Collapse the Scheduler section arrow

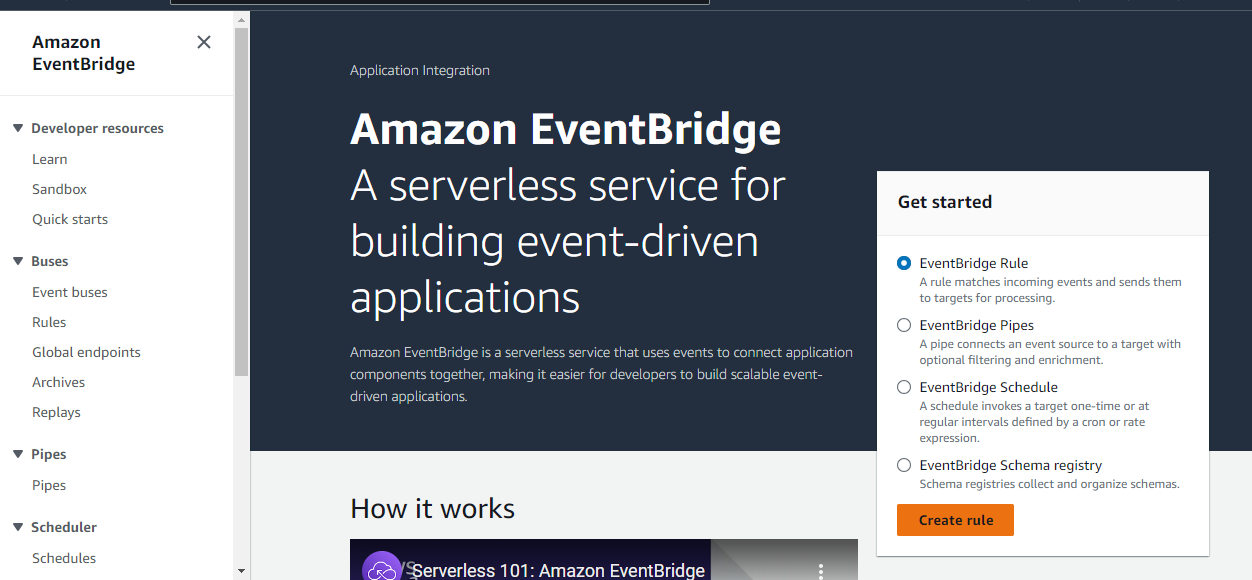17,527
